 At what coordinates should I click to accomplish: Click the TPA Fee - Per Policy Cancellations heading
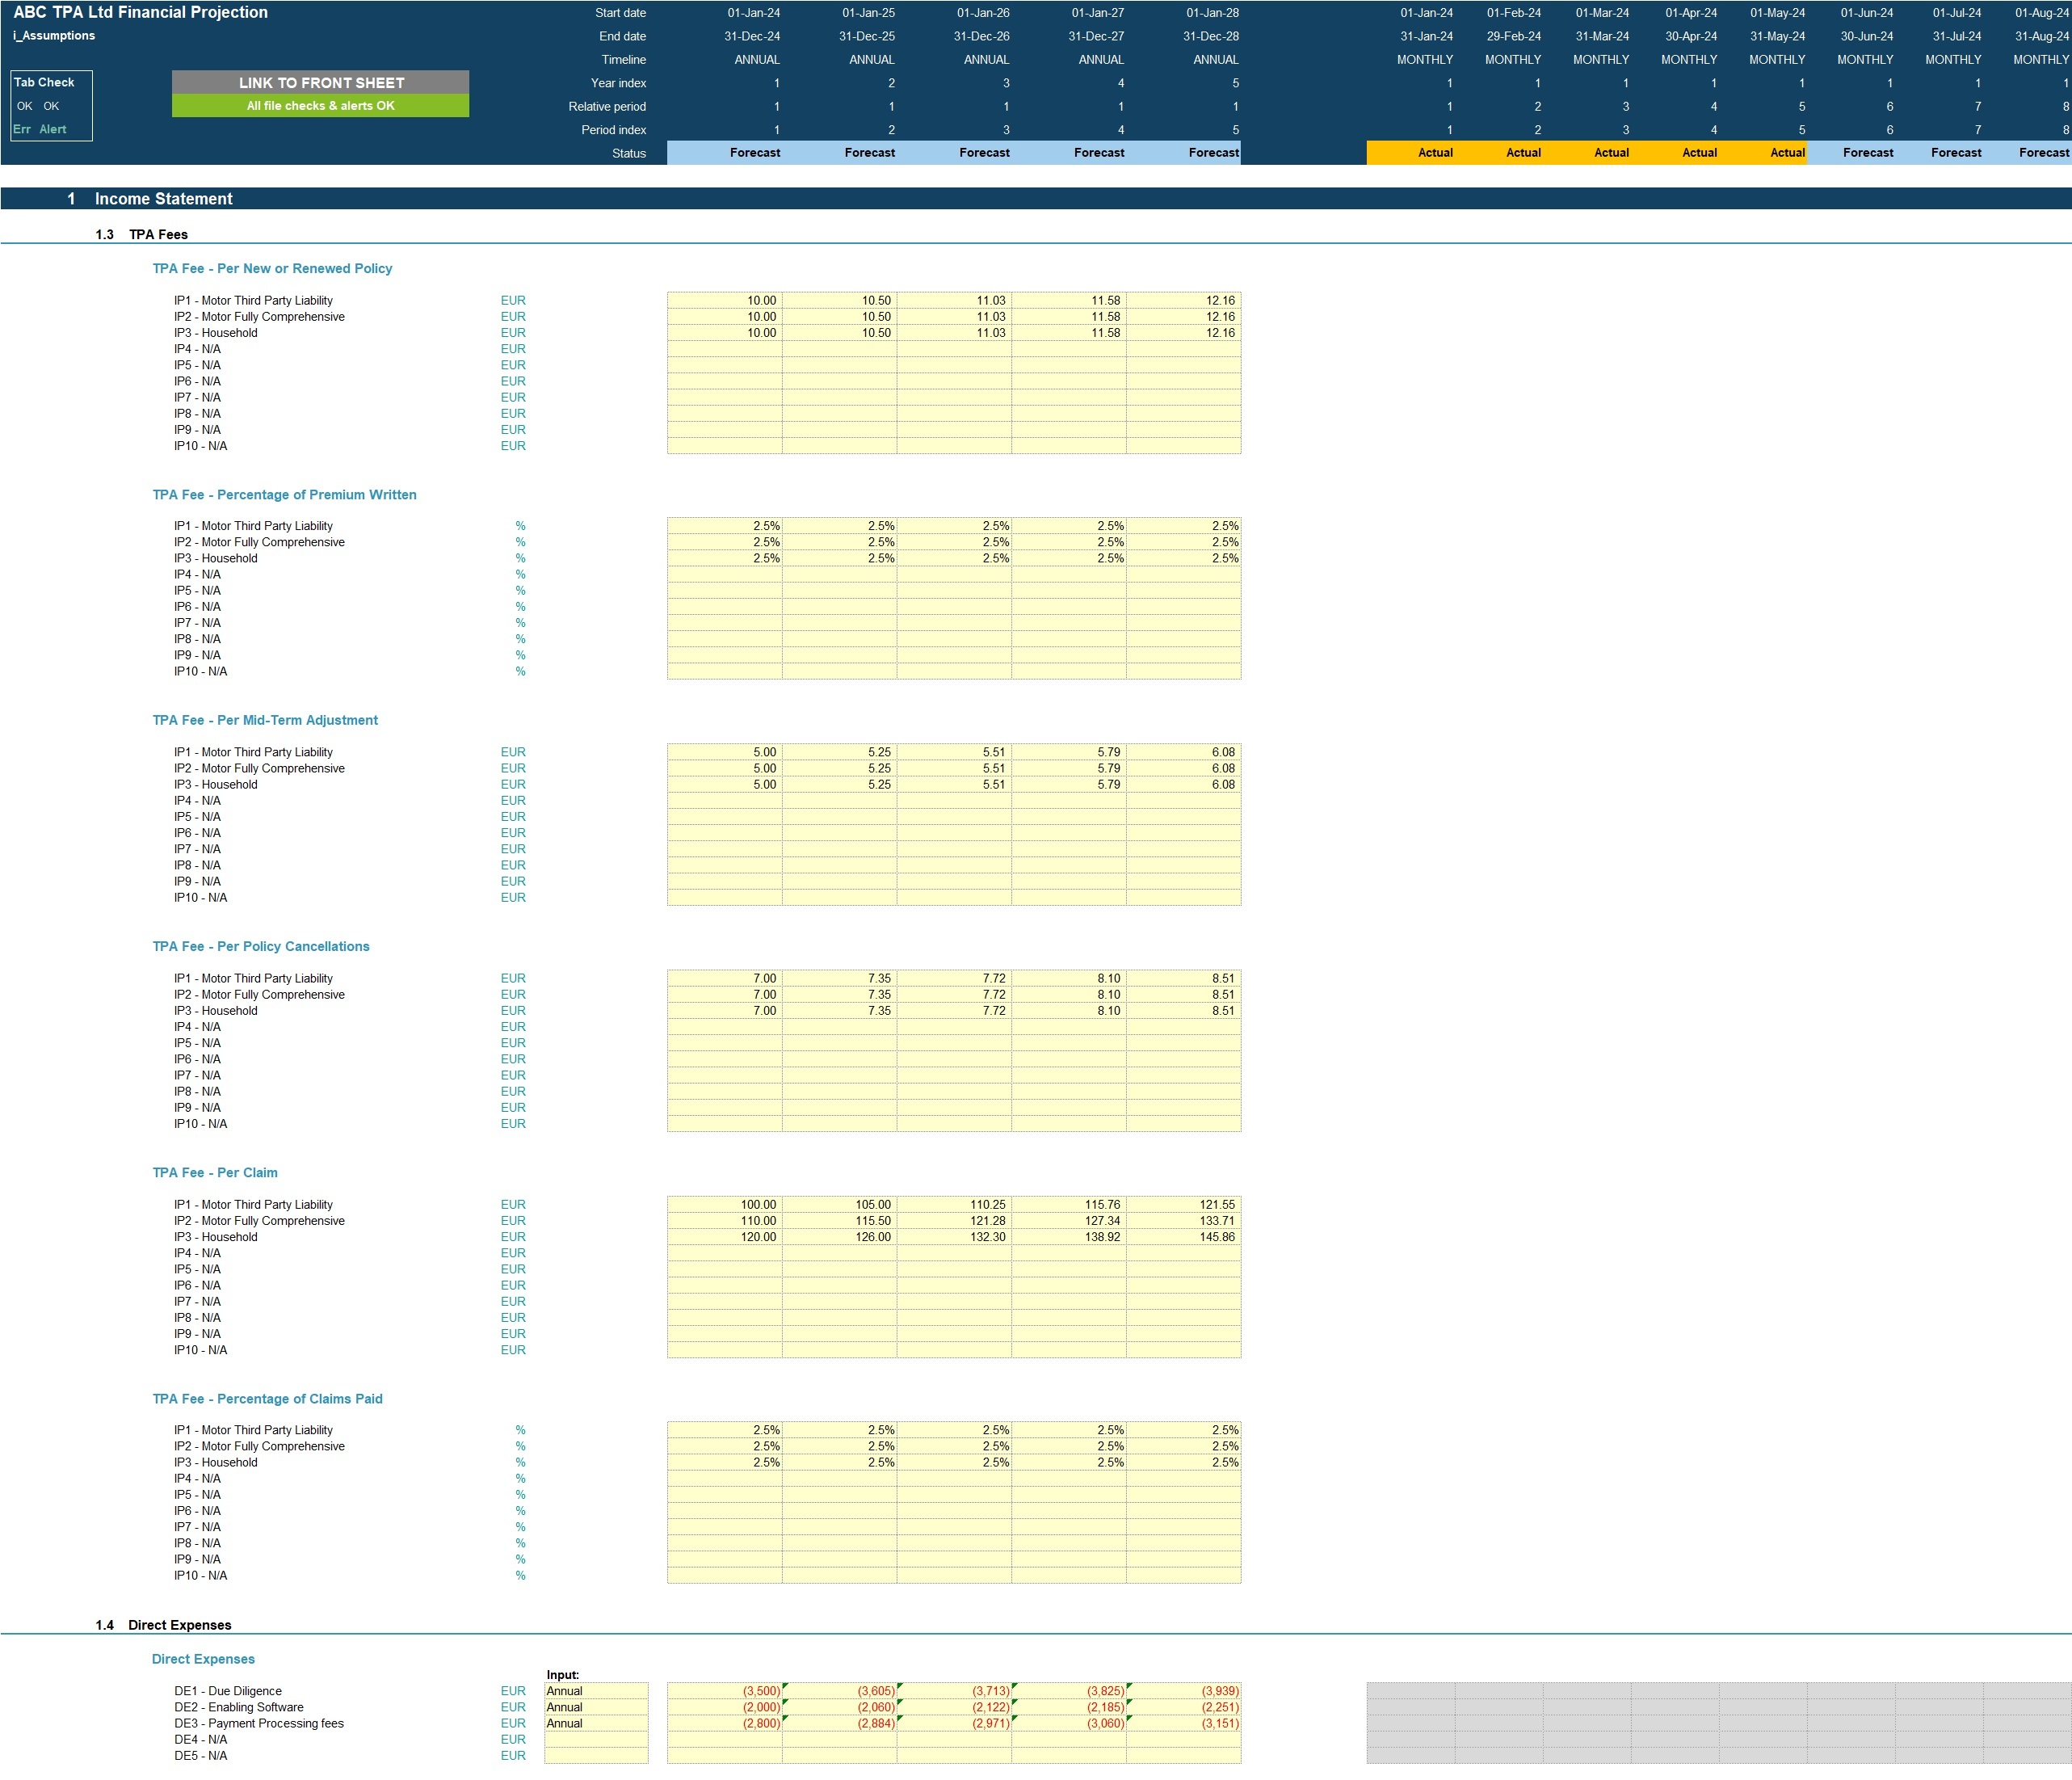point(261,946)
